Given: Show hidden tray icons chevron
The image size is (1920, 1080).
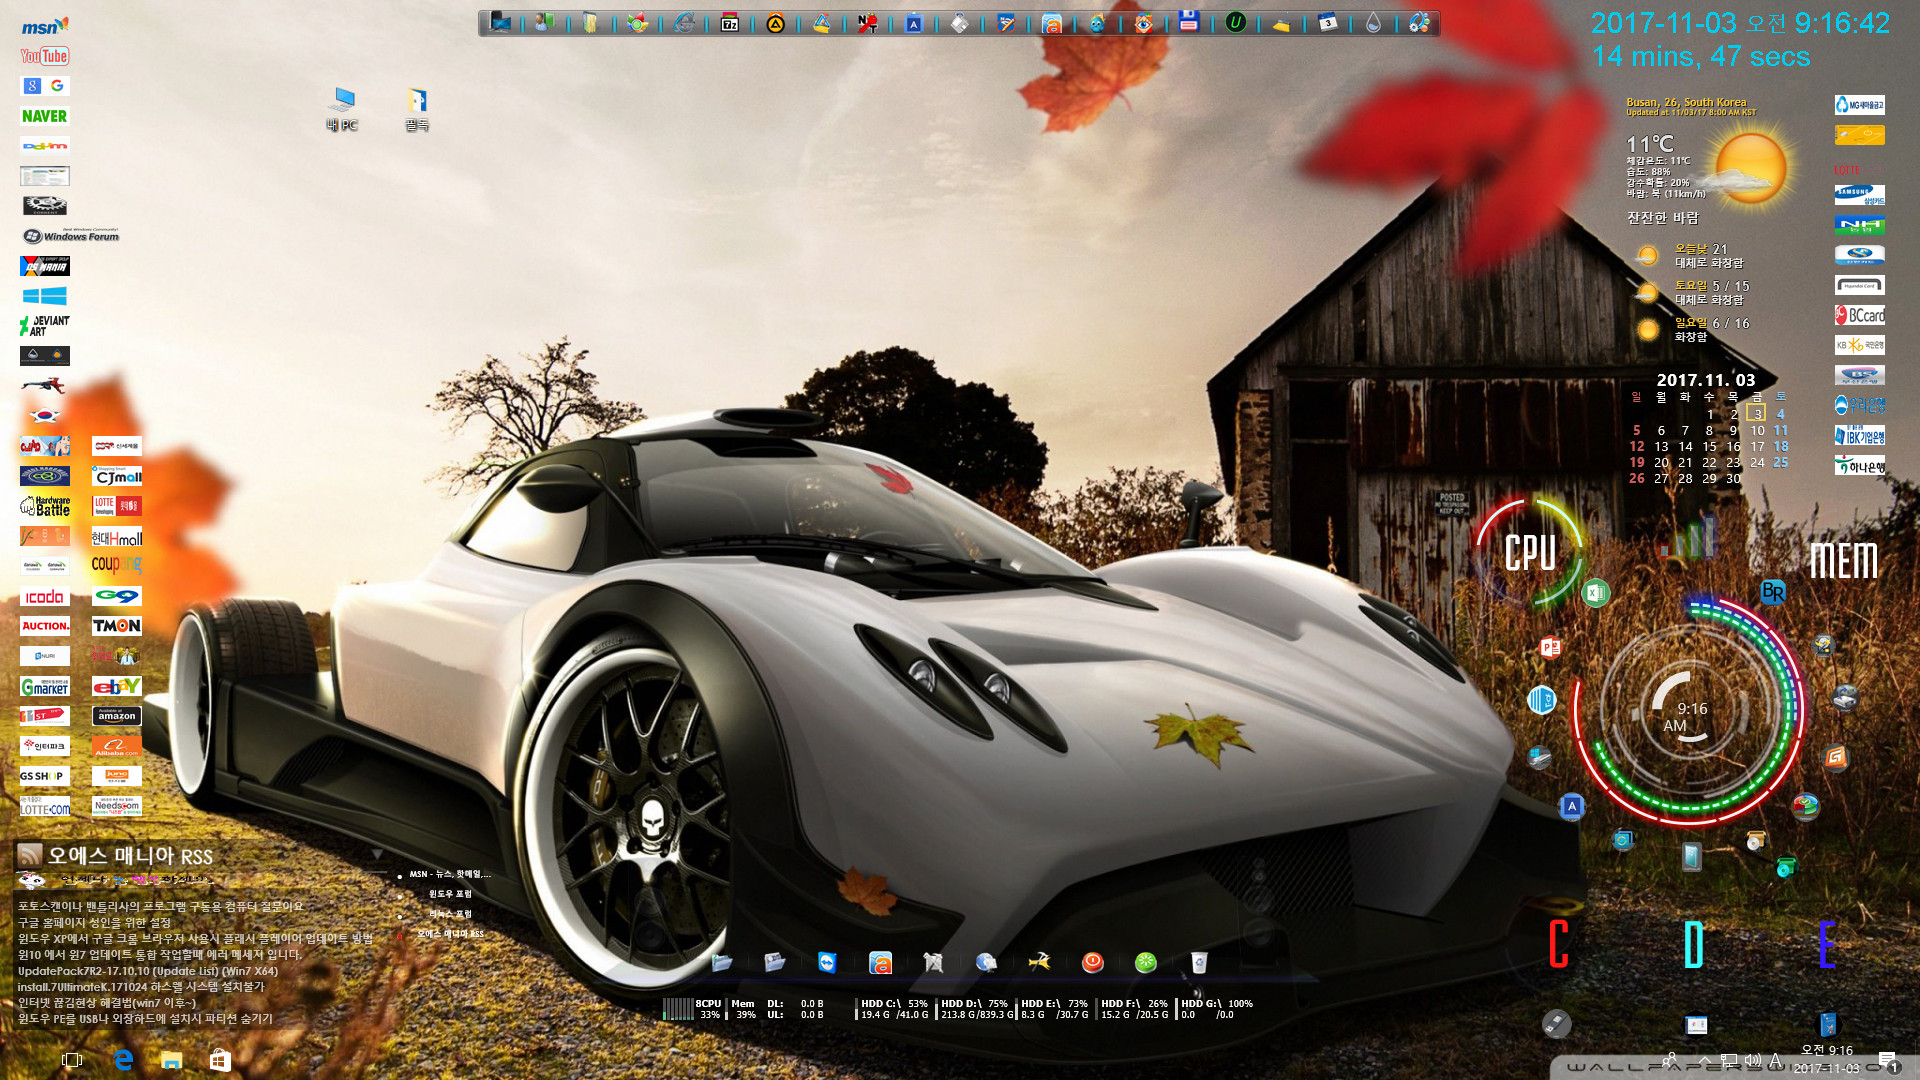Looking at the screenshot, I should (1704, 1060).
